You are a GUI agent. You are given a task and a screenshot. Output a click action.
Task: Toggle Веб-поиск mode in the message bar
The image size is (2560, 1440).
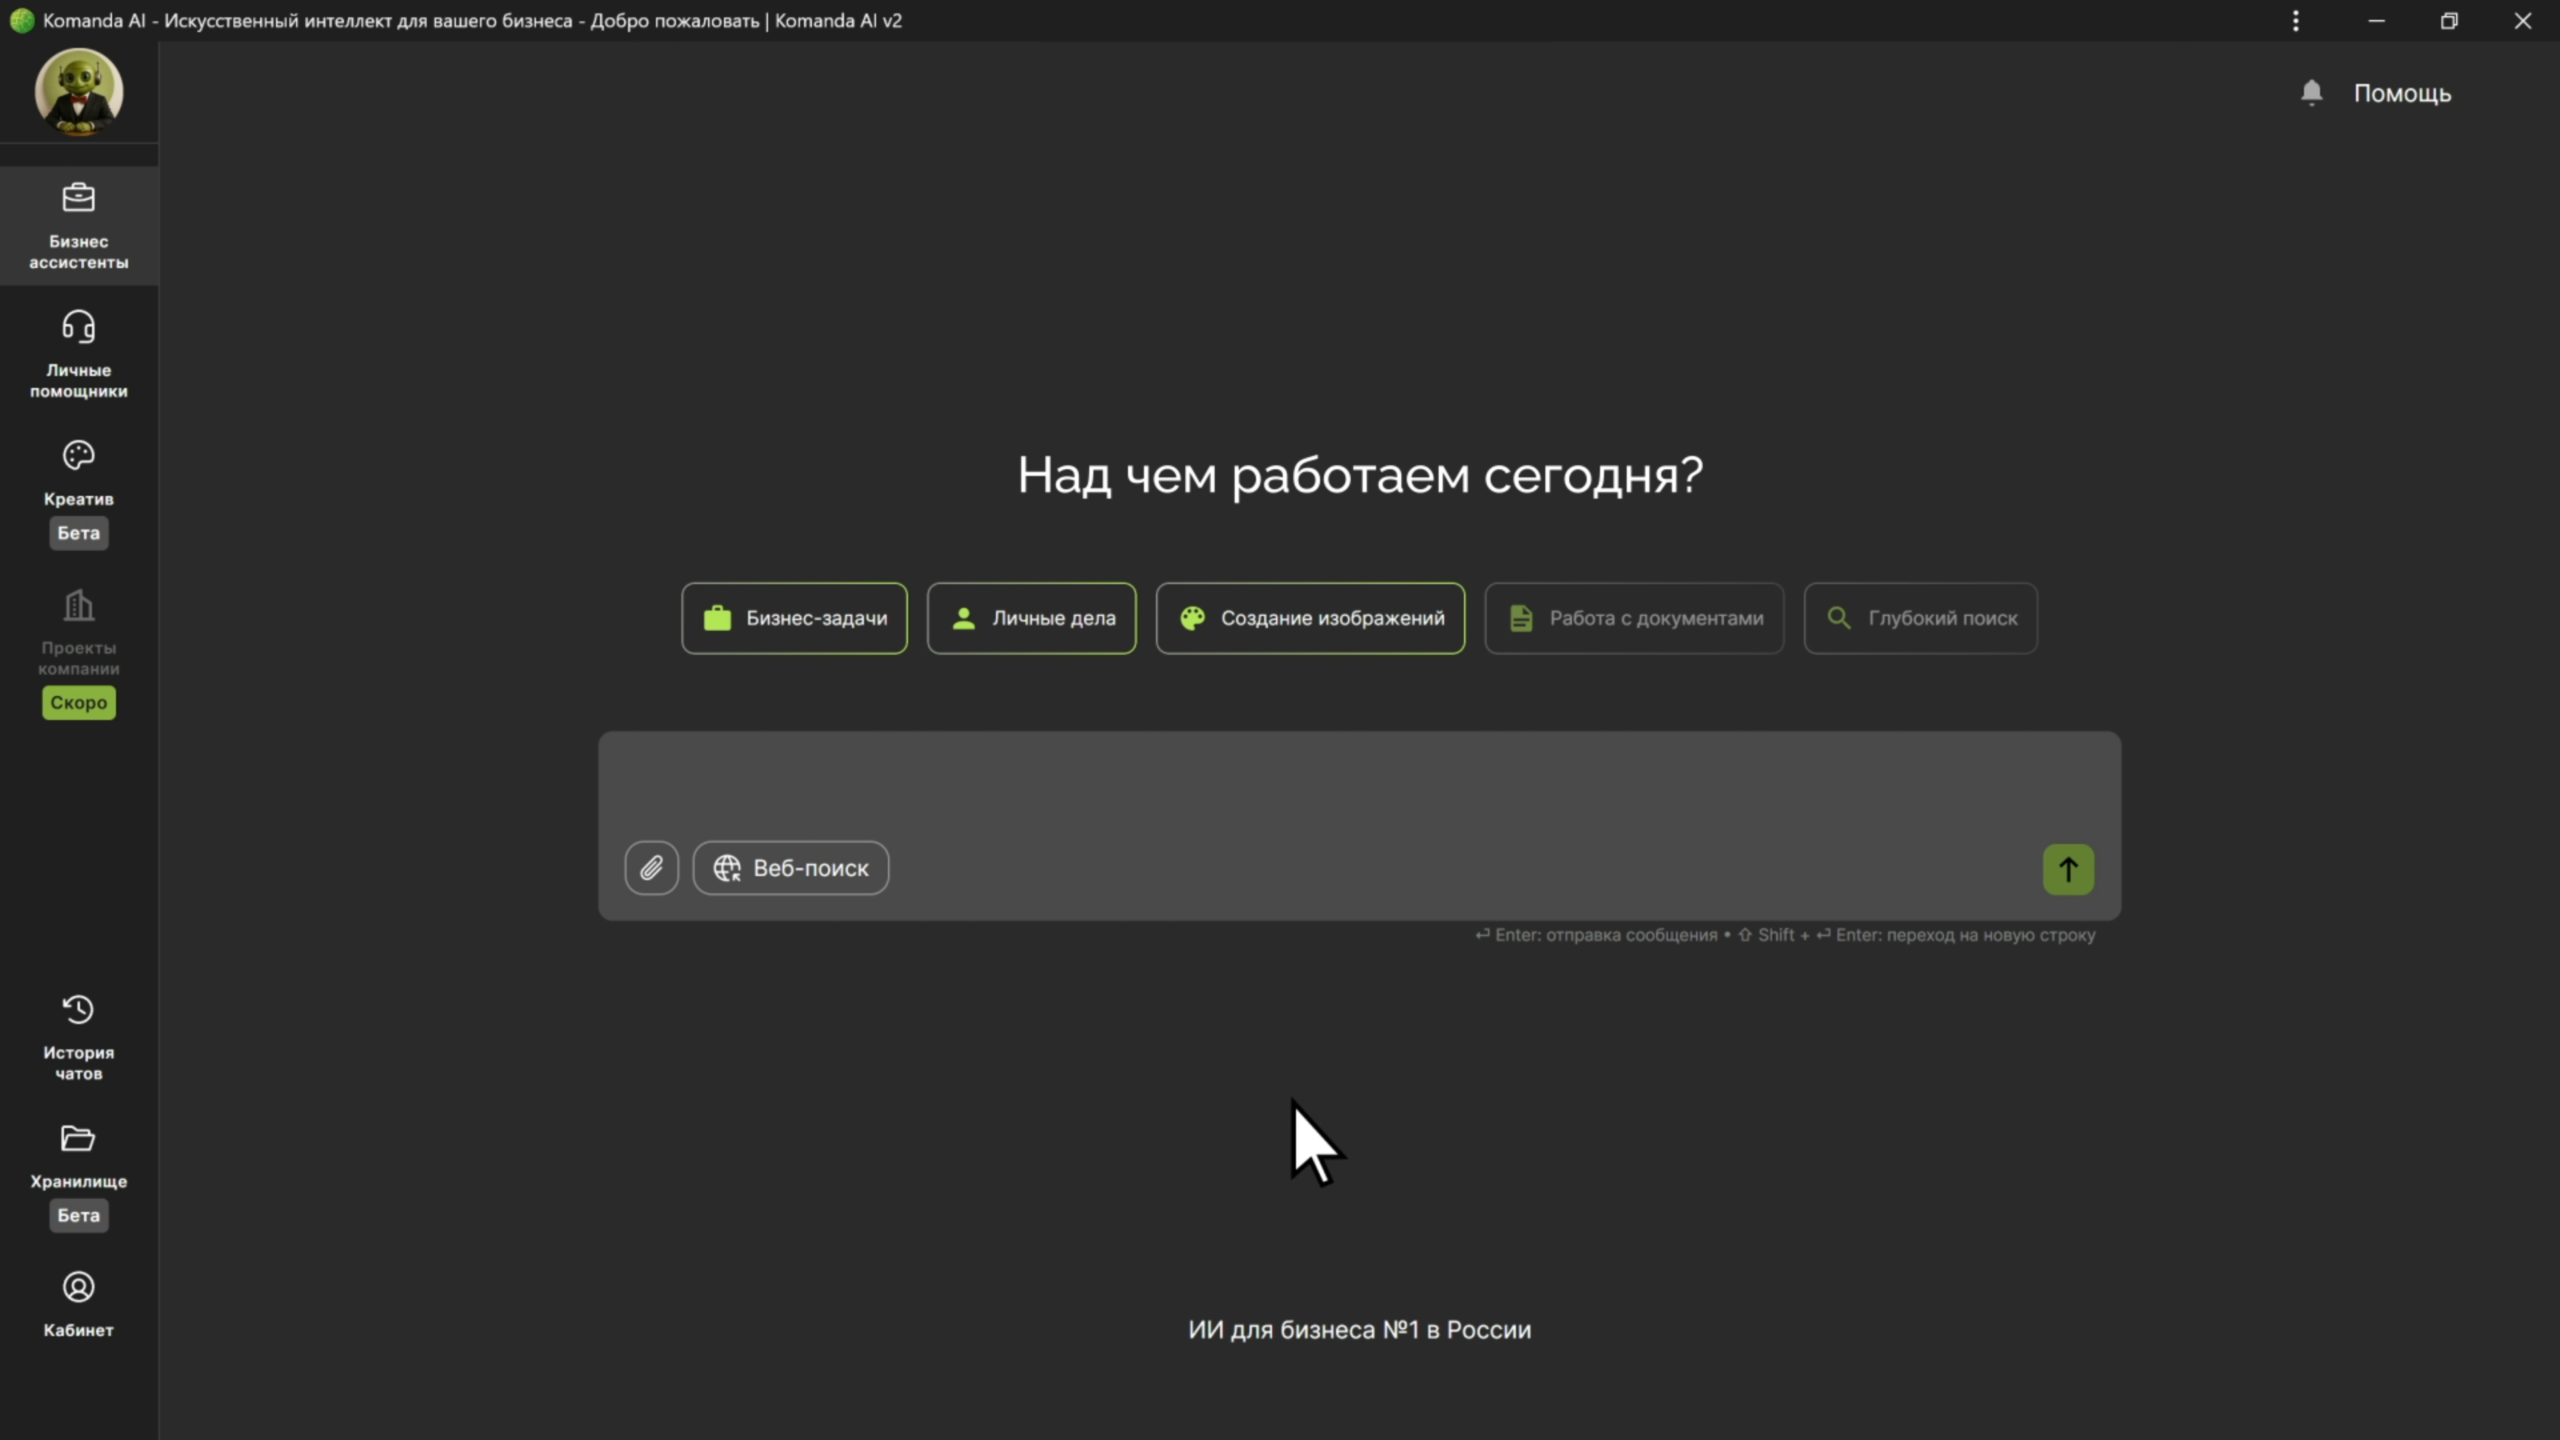click(789, 867)
